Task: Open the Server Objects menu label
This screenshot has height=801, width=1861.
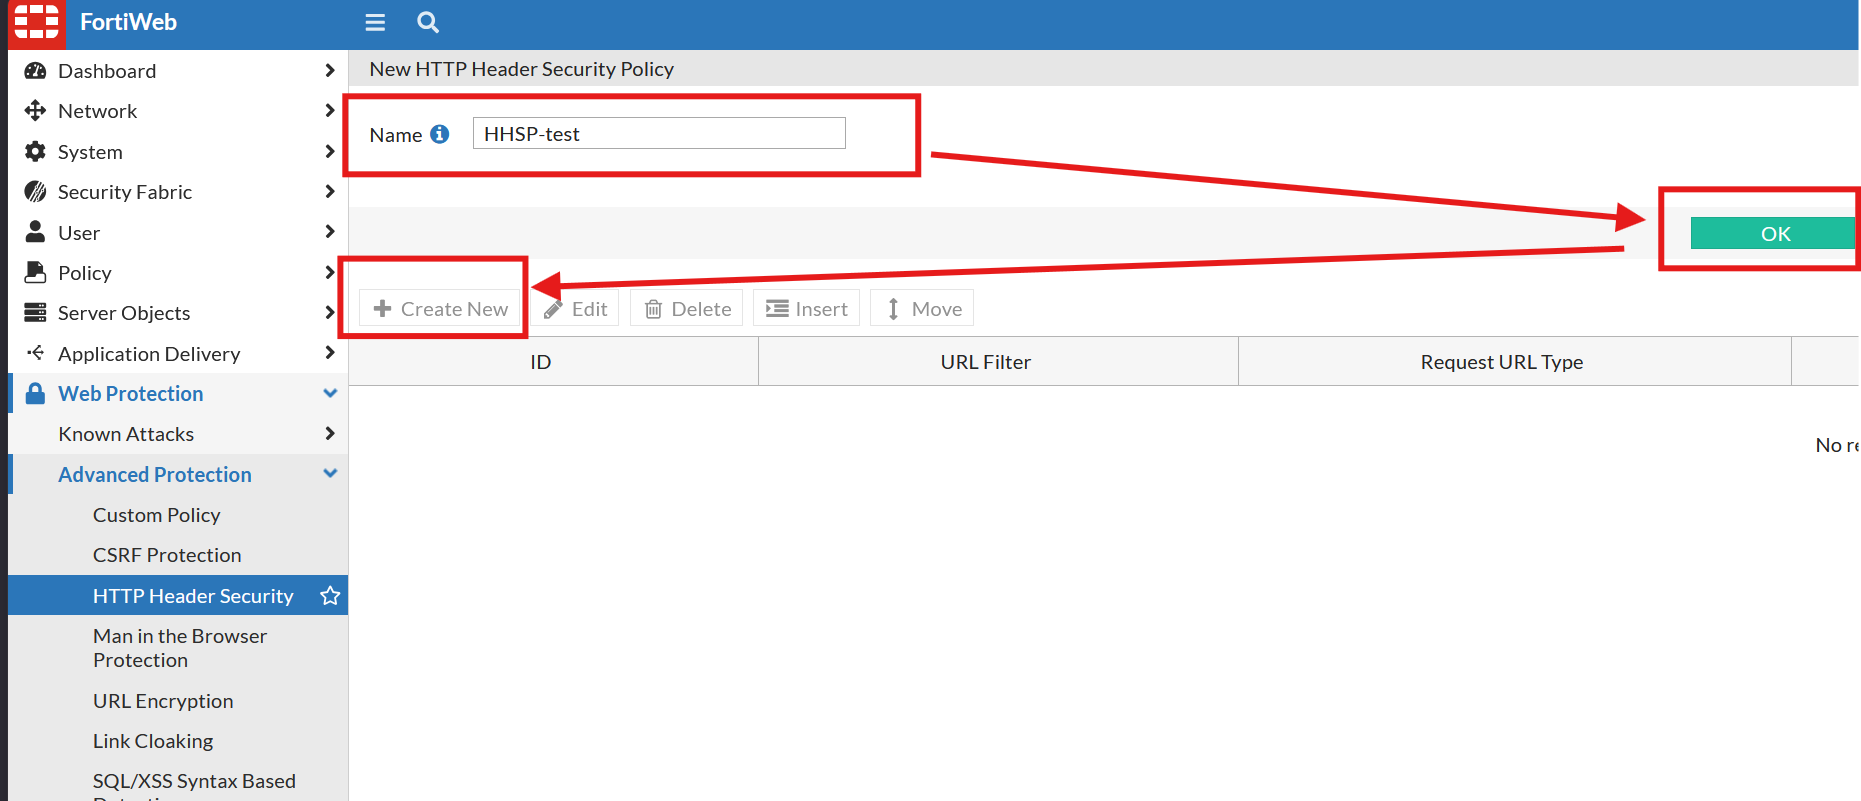Action: tap(124, 313)
